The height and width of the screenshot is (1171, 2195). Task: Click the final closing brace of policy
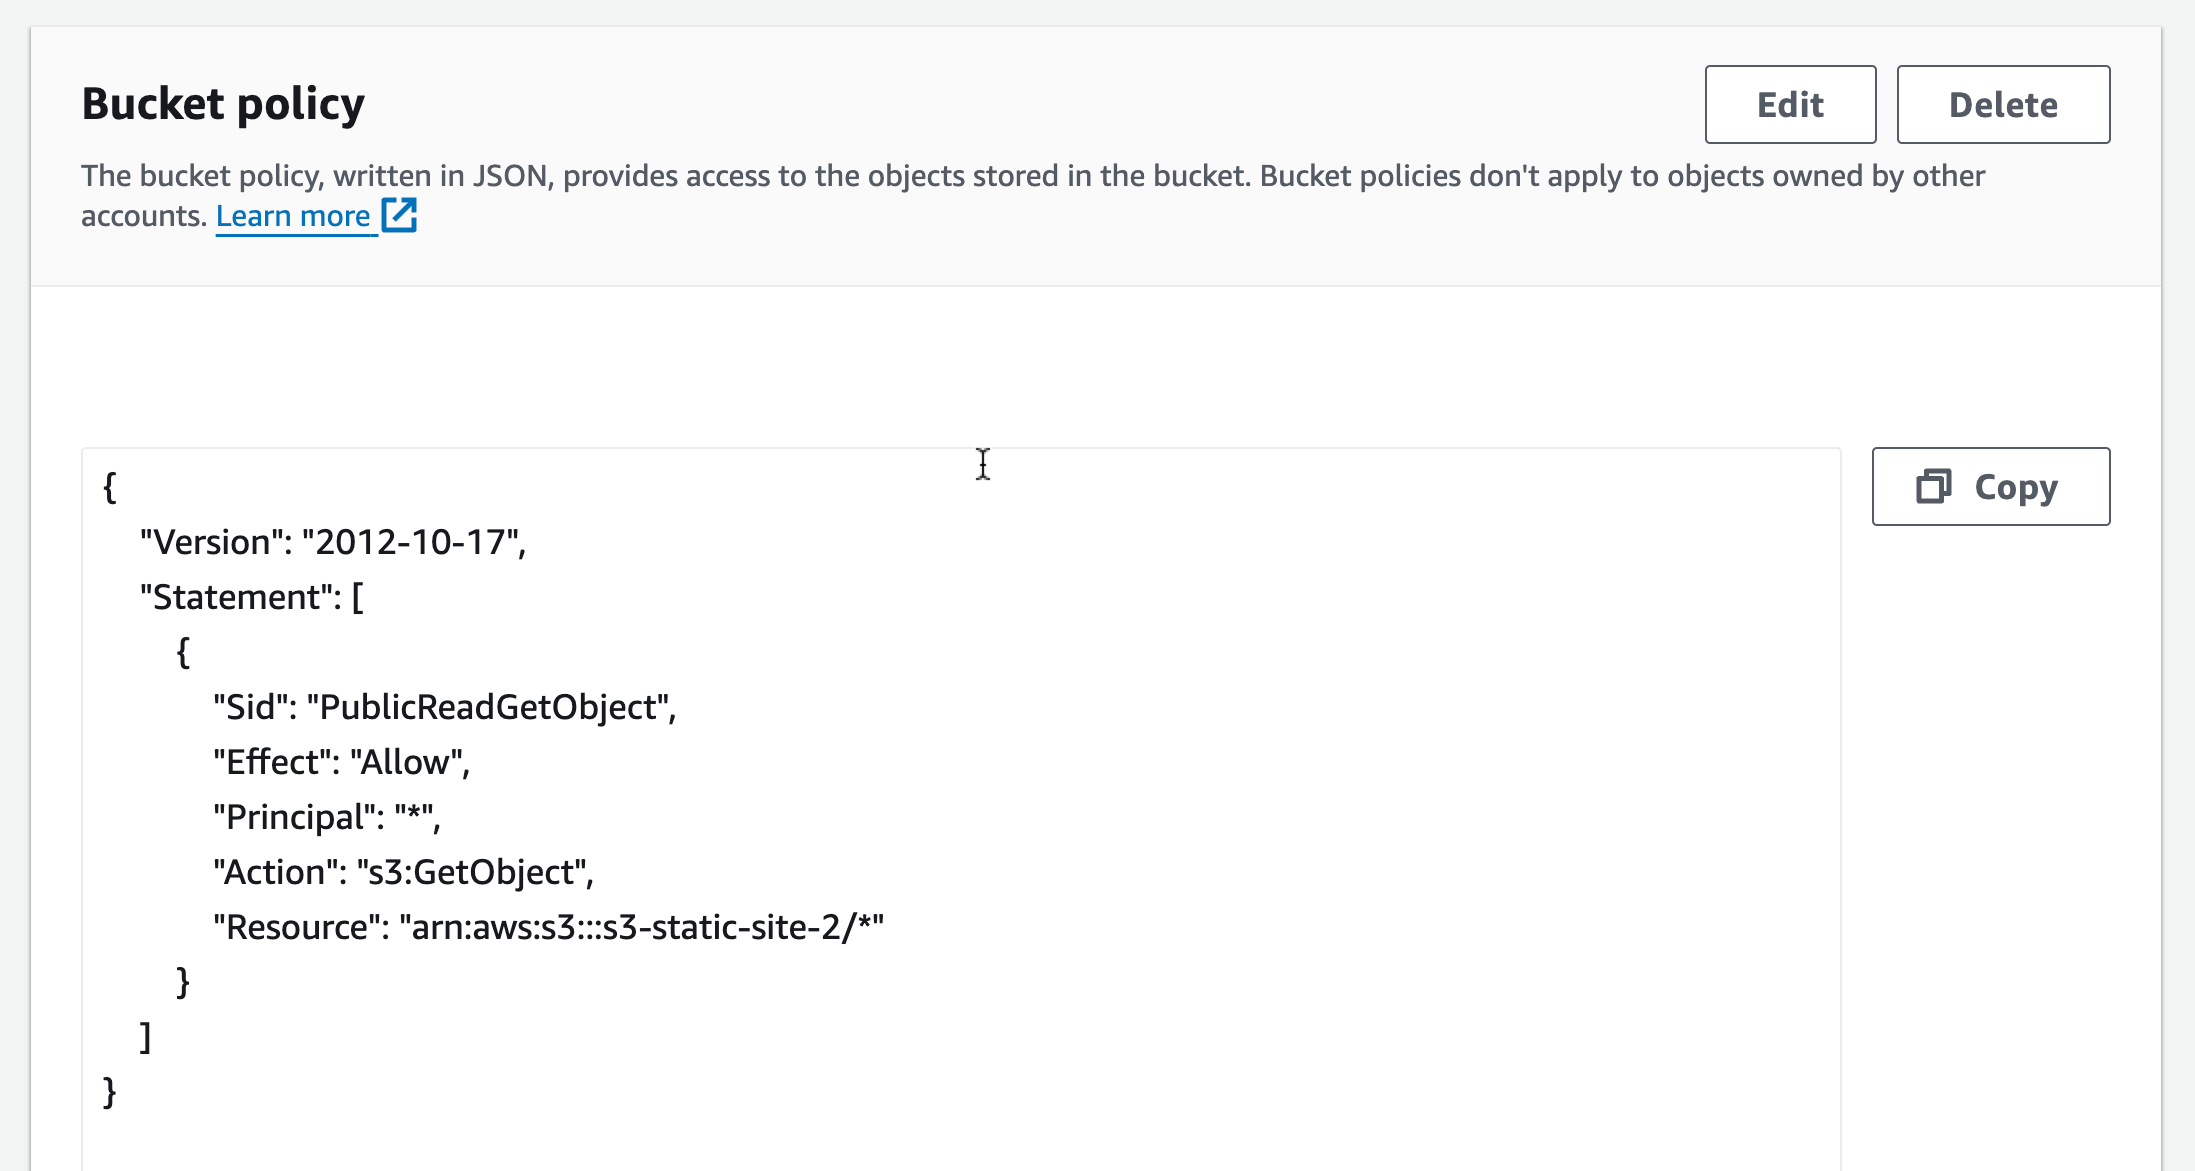coord(110,1091)
